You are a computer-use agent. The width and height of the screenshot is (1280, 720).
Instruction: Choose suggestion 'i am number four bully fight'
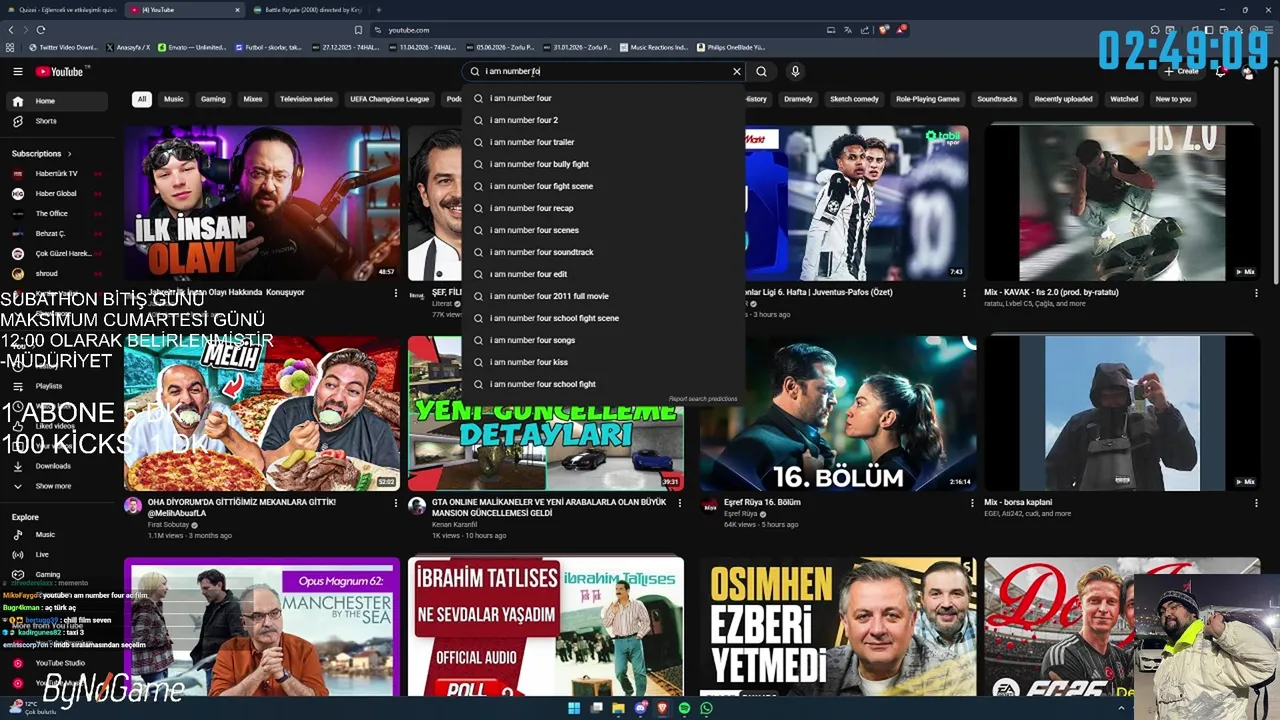click(604, 164)
